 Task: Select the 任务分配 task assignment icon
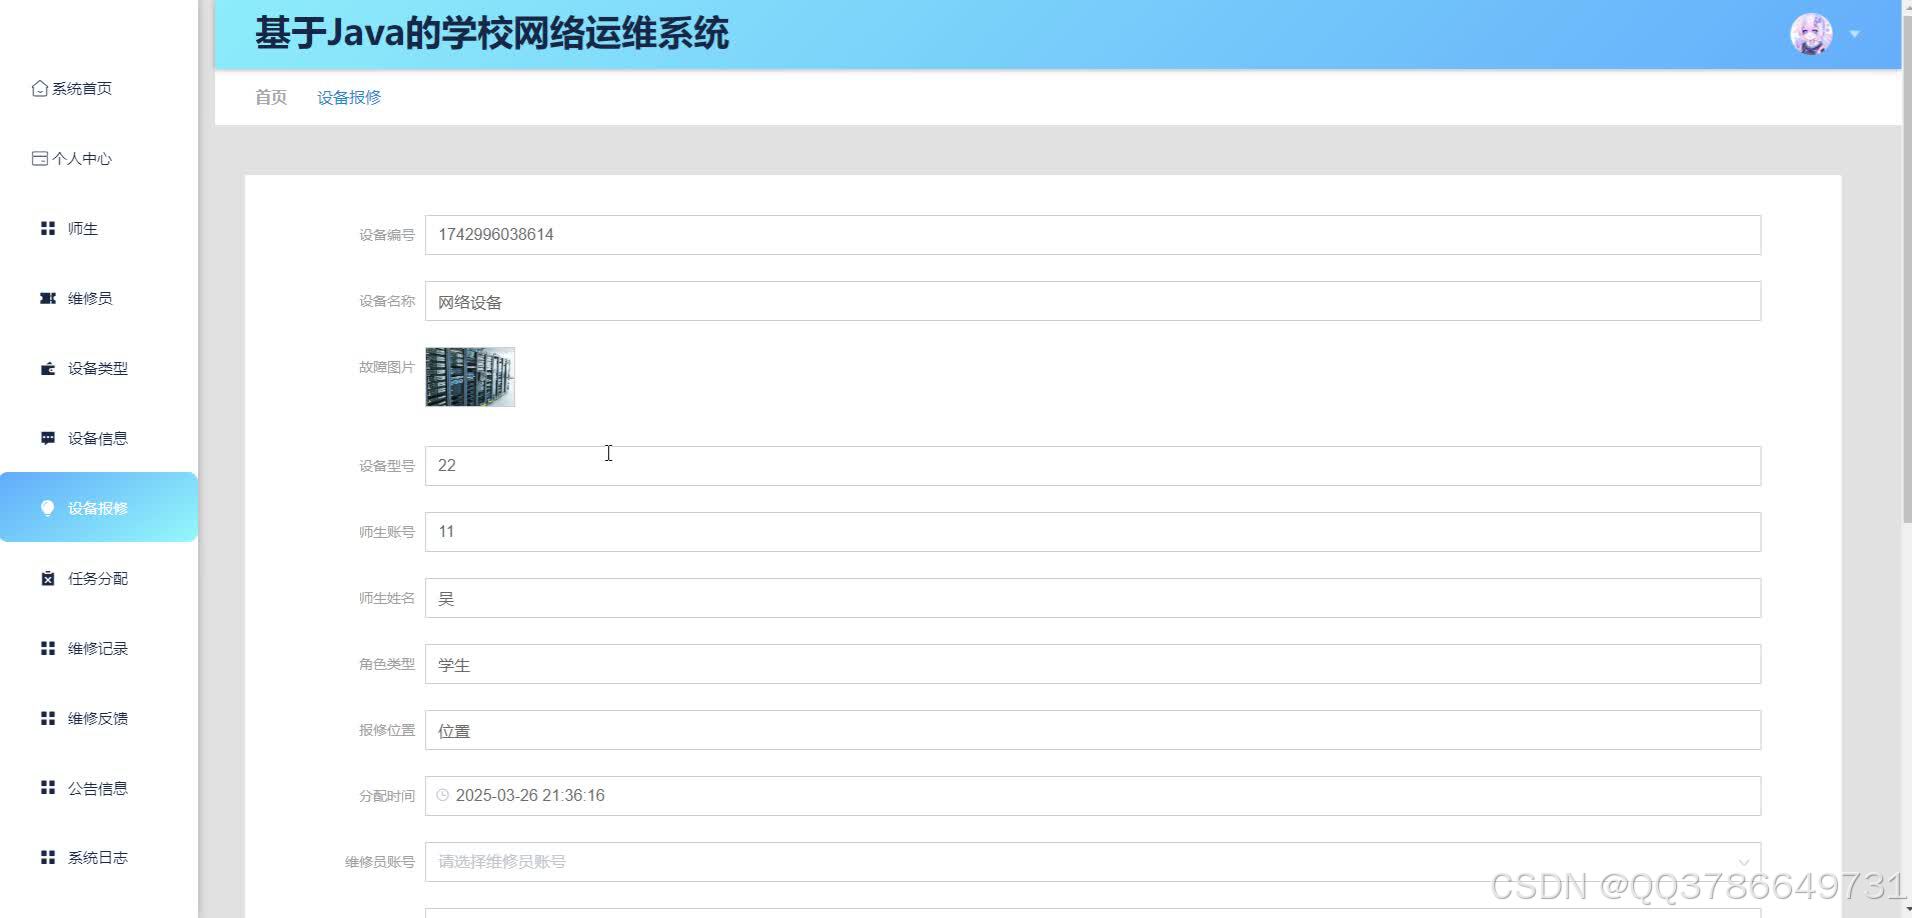pyautogui.click(x=47, y=578)
